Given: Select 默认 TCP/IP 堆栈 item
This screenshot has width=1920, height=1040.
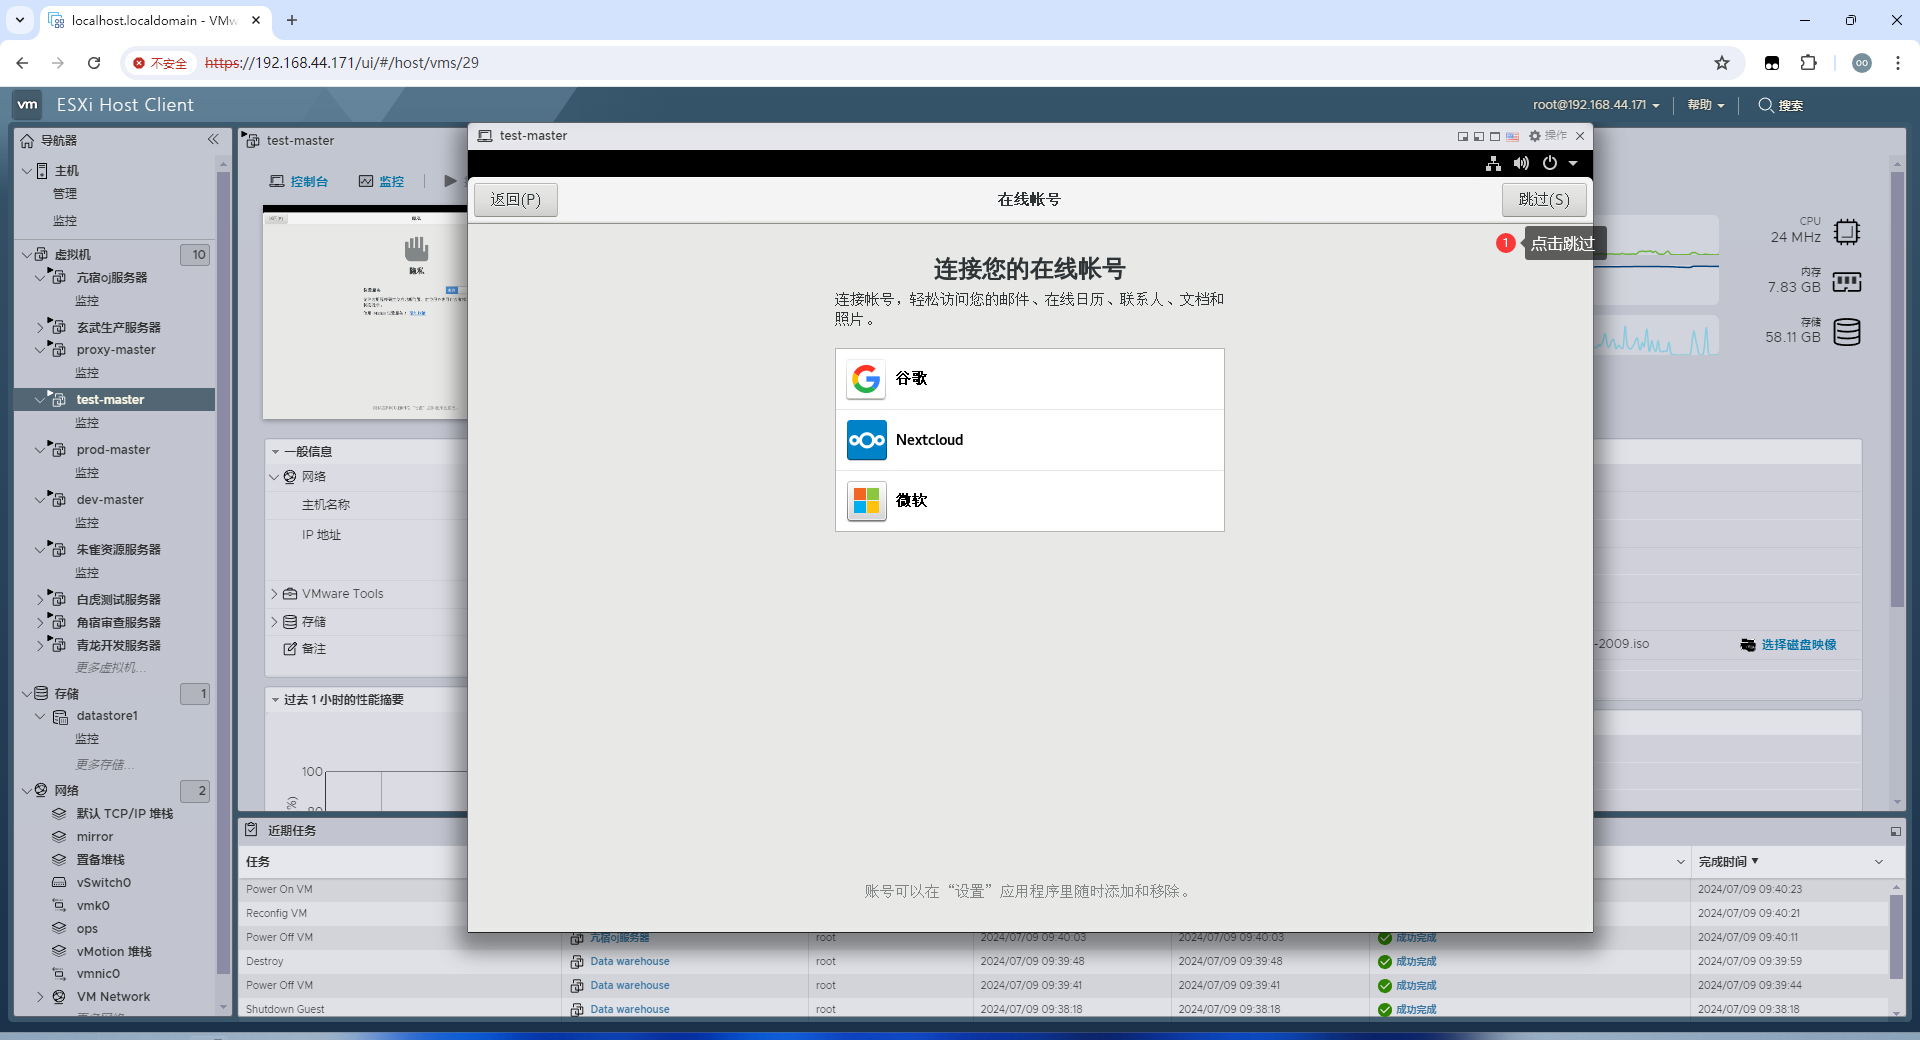Looking at the screenshot, I should pyautogui.click(x=125, y=814).
